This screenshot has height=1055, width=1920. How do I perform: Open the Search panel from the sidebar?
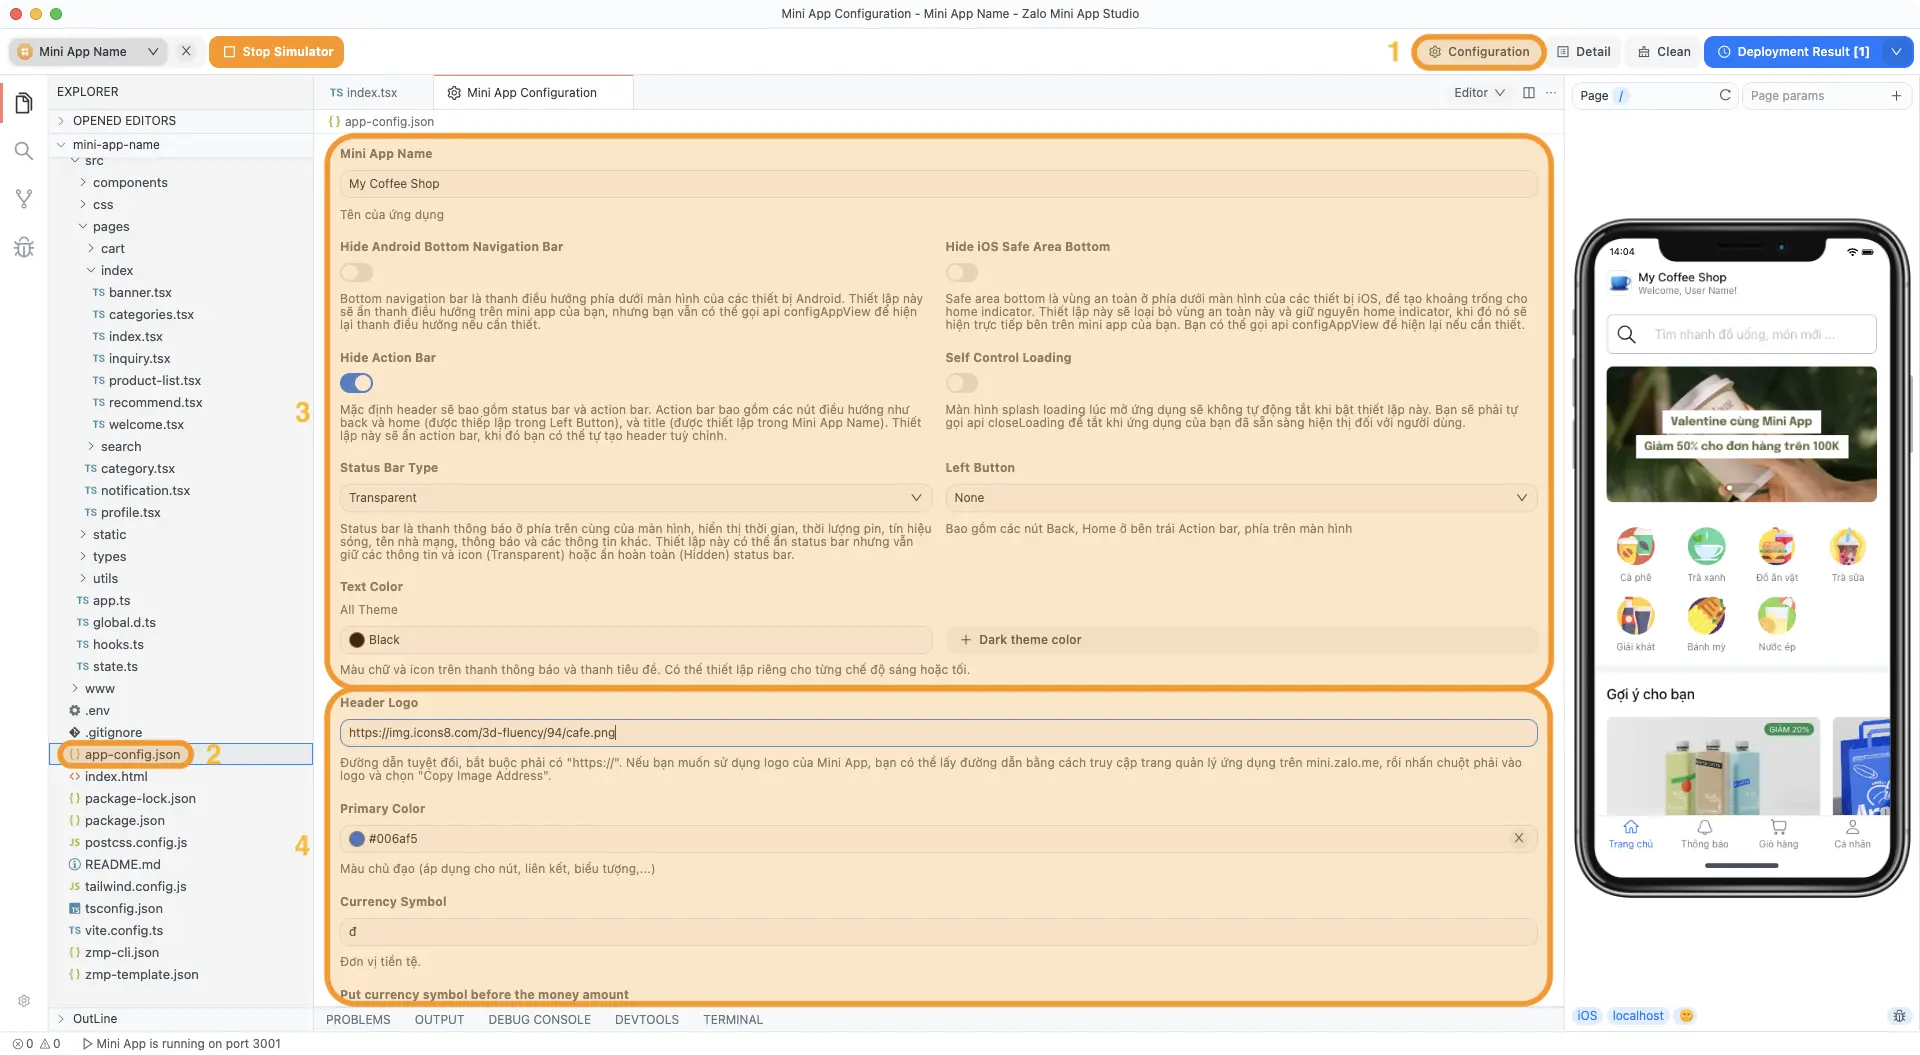tap(24, 151)
